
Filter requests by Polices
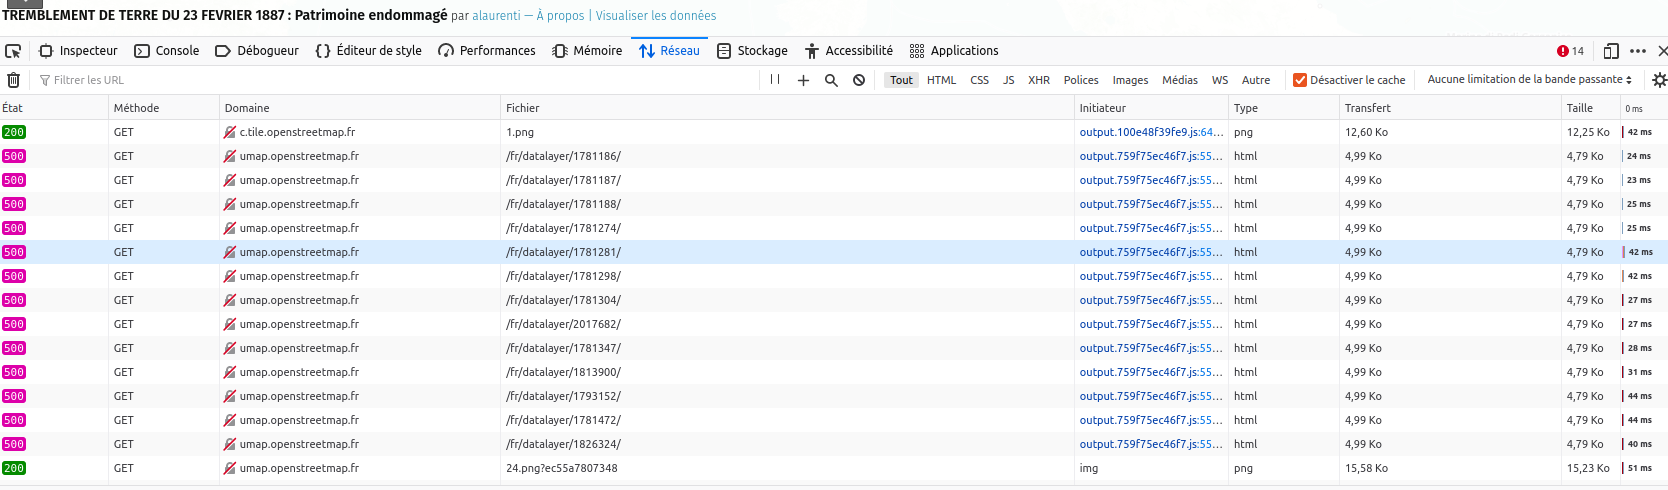pos(1081,80)
